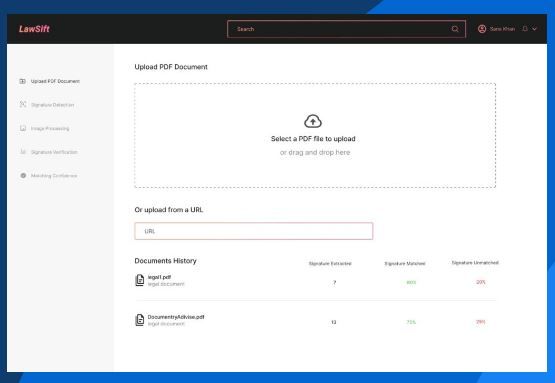Click the search magnifier icon
This screenshot has width=555, height=383.
455,29
